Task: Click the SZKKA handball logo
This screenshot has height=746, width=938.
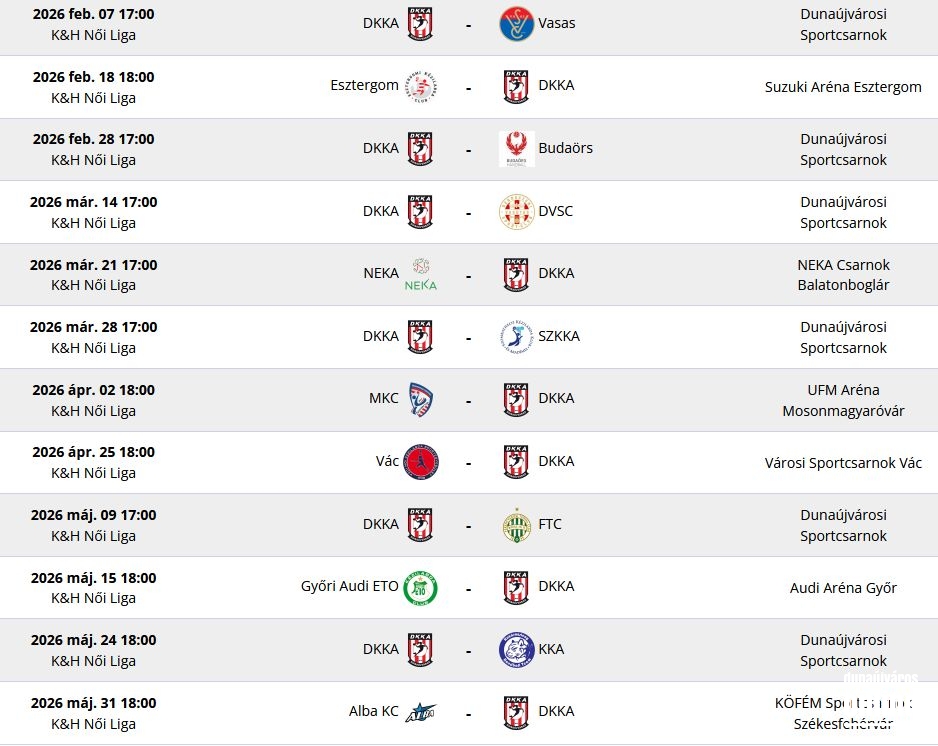Action: 516,337
